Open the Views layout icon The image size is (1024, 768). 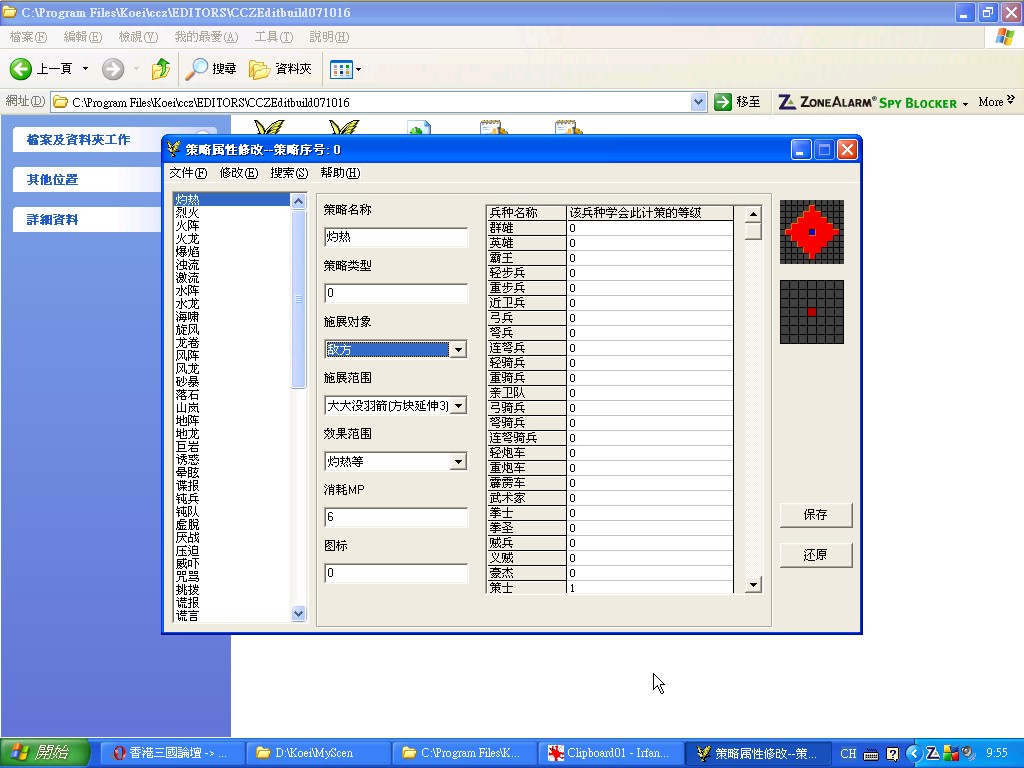341,69
